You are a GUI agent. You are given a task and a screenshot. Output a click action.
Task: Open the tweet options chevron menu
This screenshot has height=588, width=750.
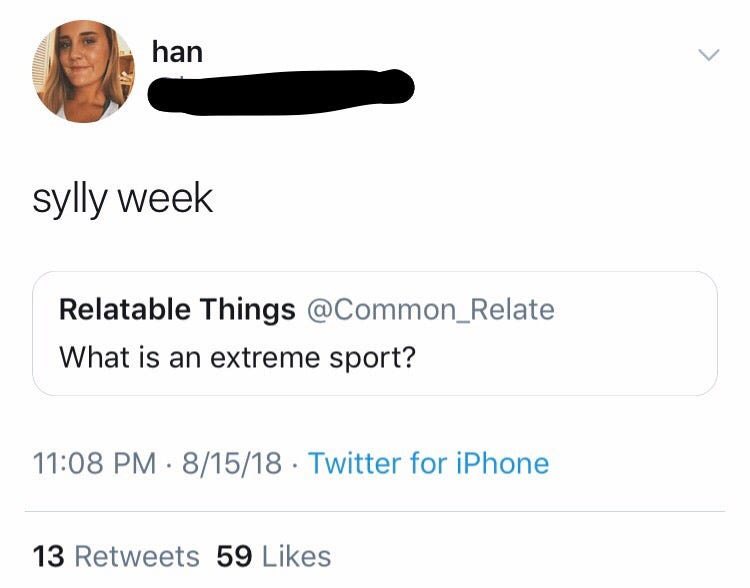tap(708, 55)
